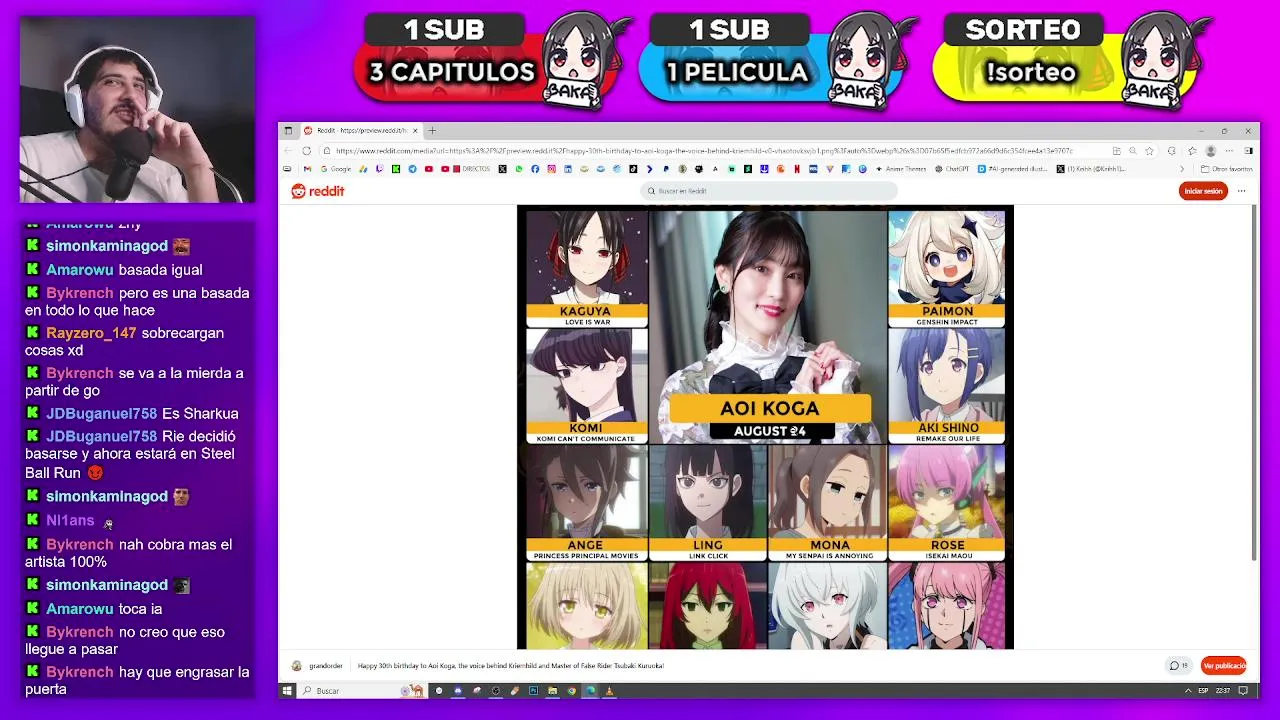Click the Komi character thumbnail
The width and height of the screenshot is (1280, 720).
point(587,385)
